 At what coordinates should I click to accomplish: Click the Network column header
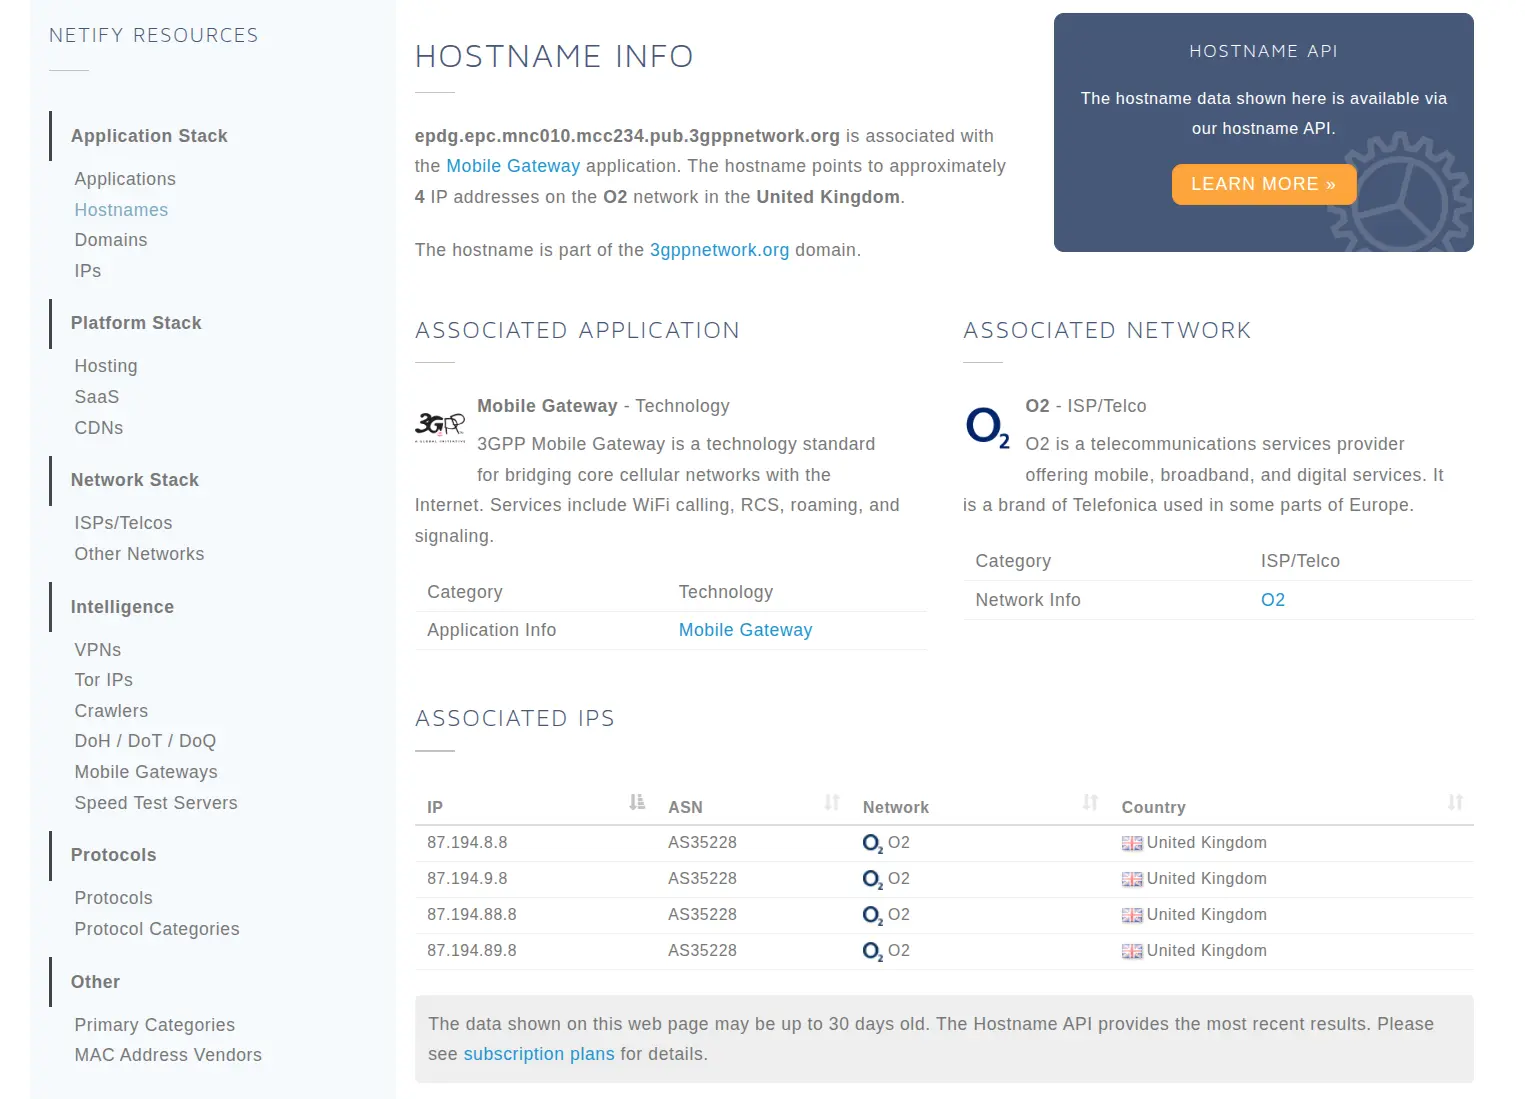(x=896, y=807)
